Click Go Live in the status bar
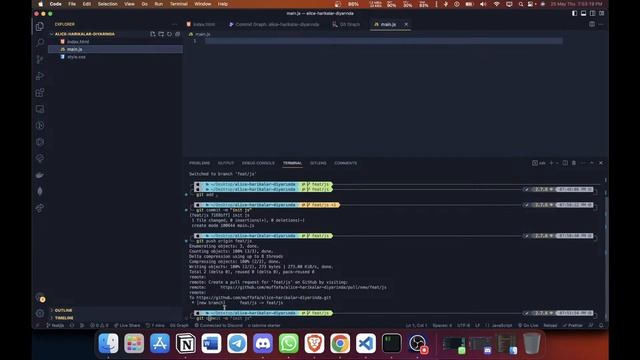 pos(528,325)
